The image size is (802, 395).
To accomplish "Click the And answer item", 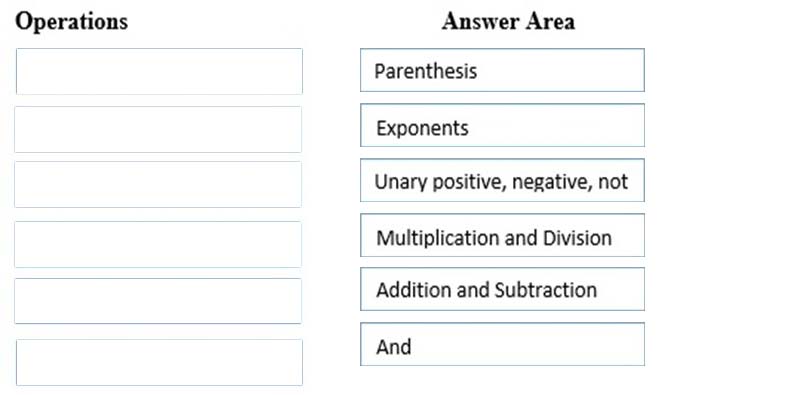I will click(x=502, y=344).
